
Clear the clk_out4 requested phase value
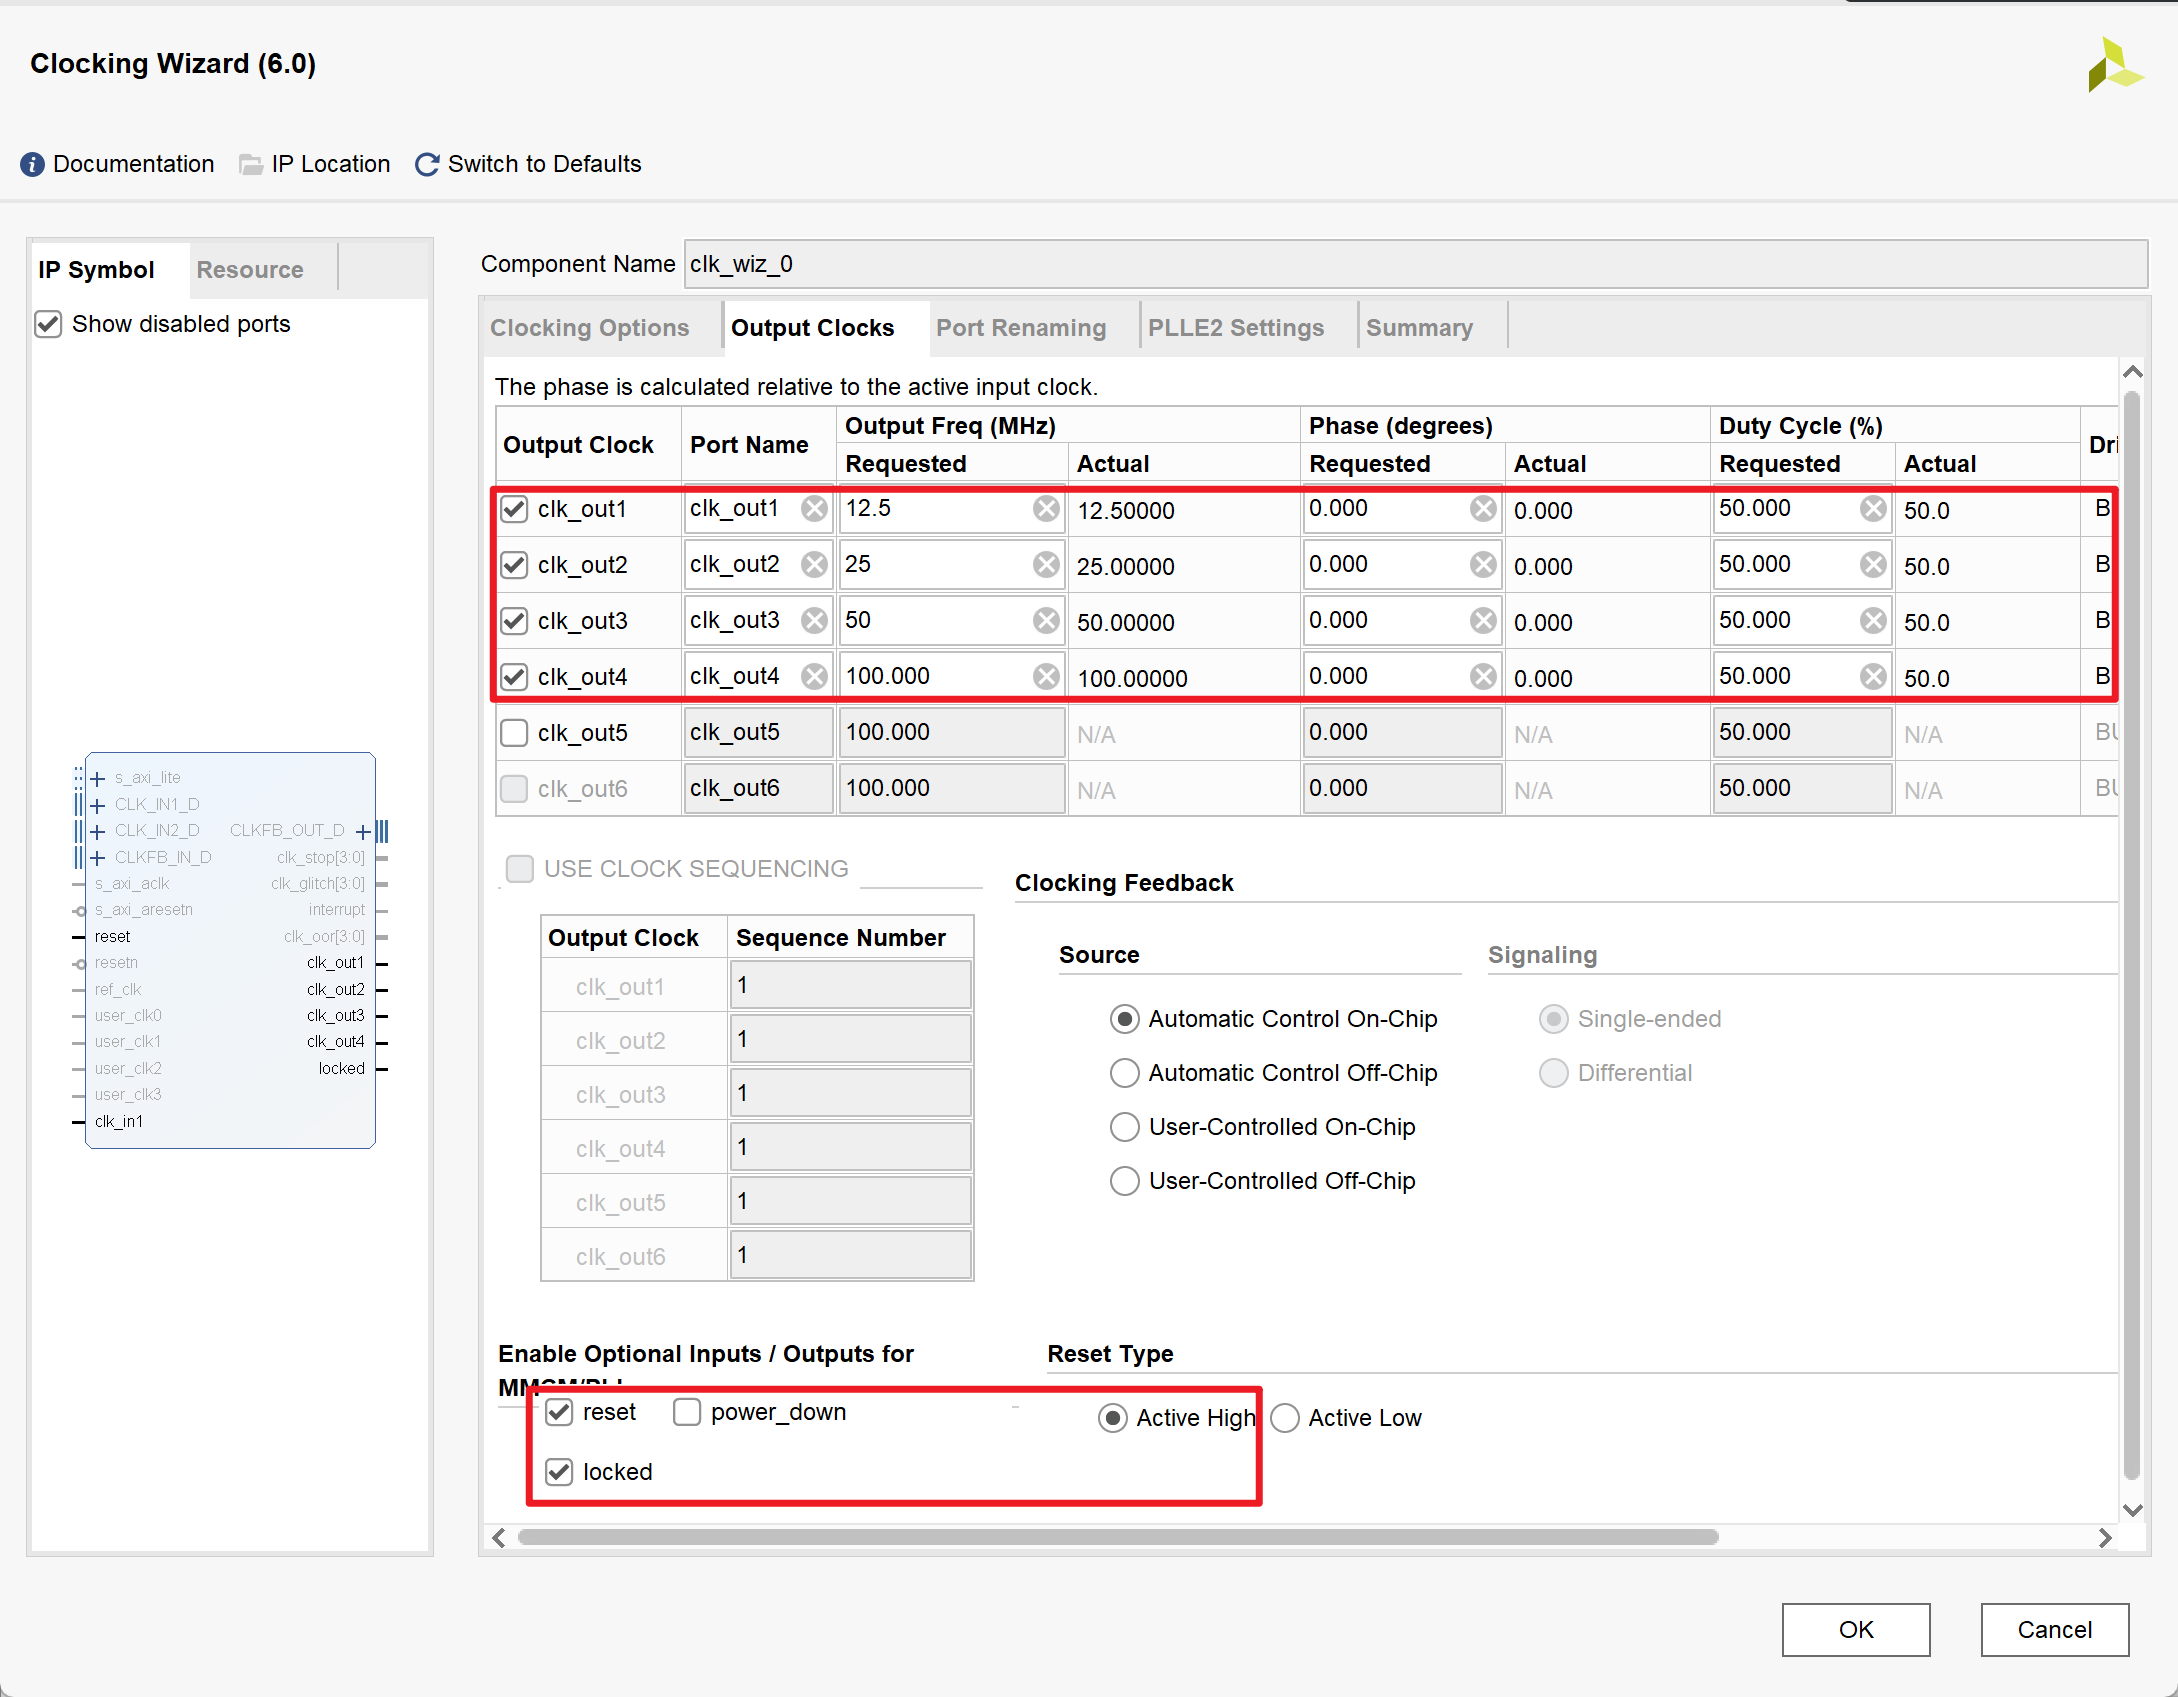click(x=1484, y=677)
